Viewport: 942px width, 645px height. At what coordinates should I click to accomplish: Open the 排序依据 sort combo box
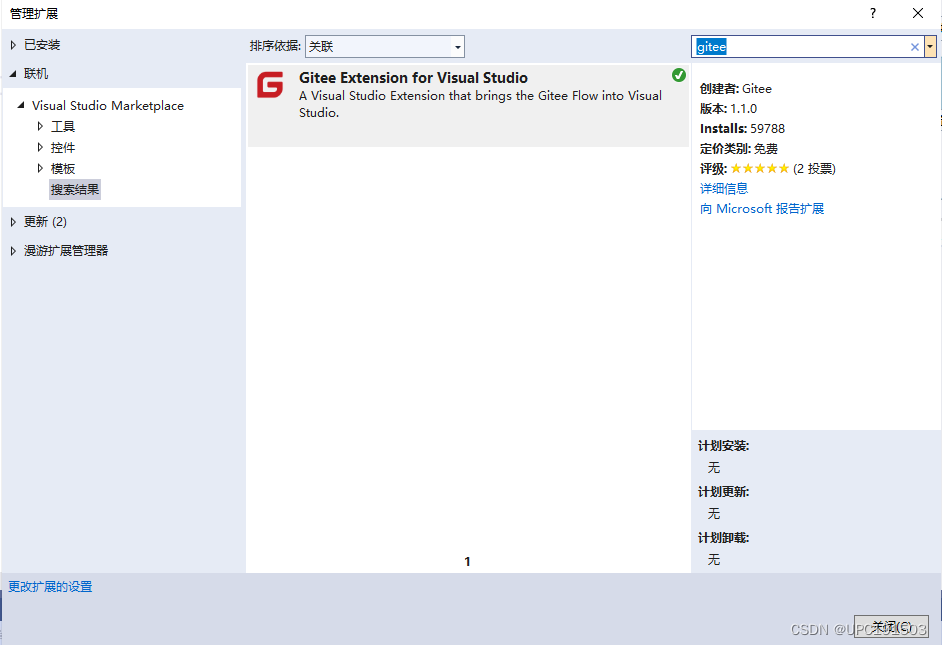click(384, 47)
